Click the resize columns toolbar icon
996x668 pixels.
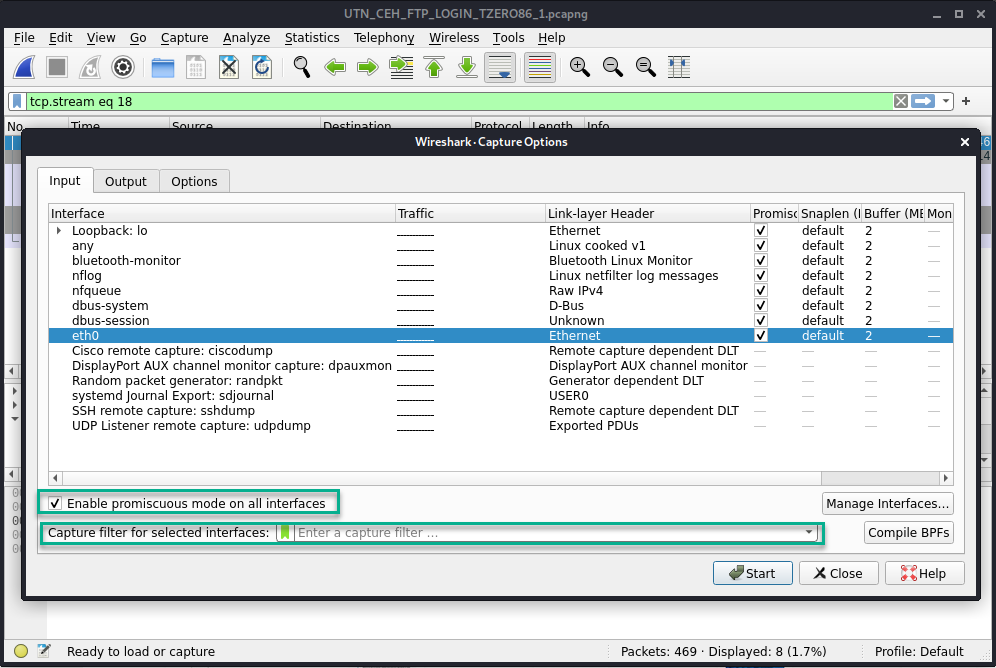678,67
